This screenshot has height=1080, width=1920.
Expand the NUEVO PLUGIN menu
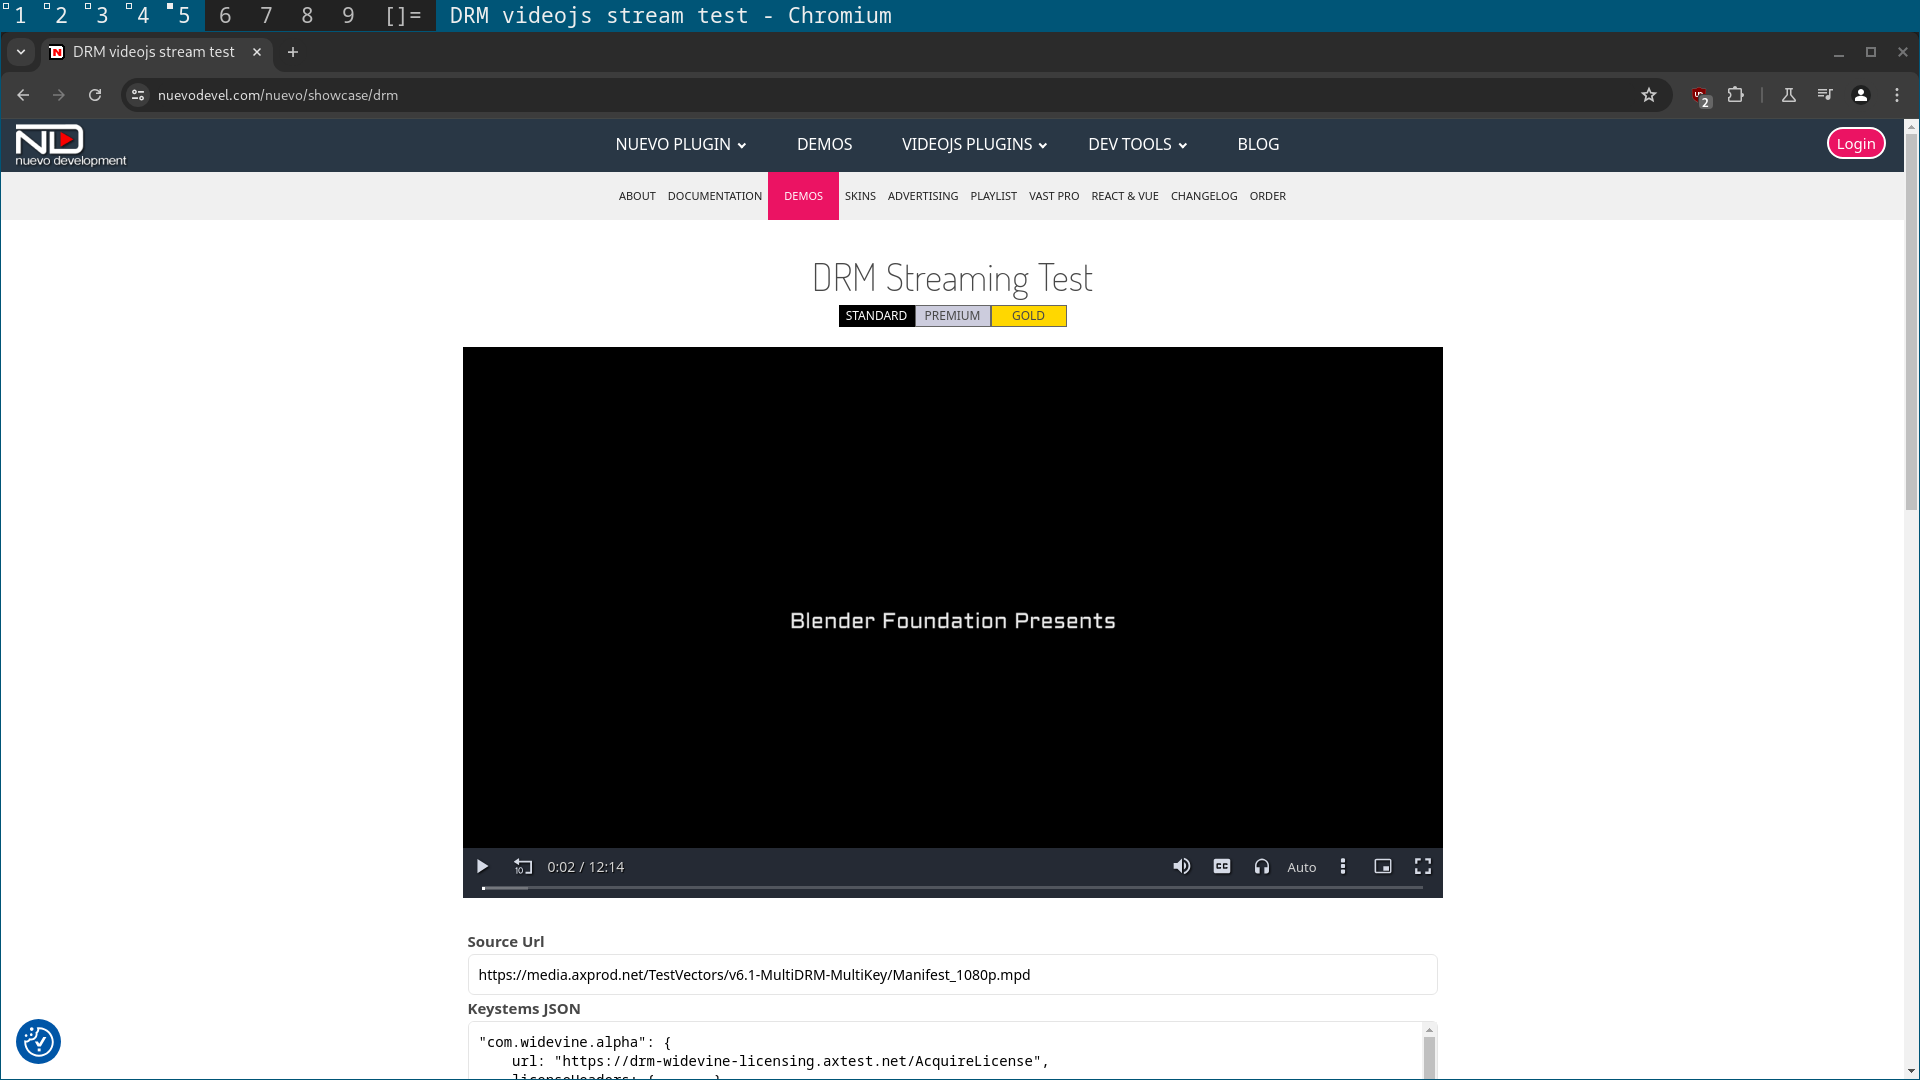point(680,144)
